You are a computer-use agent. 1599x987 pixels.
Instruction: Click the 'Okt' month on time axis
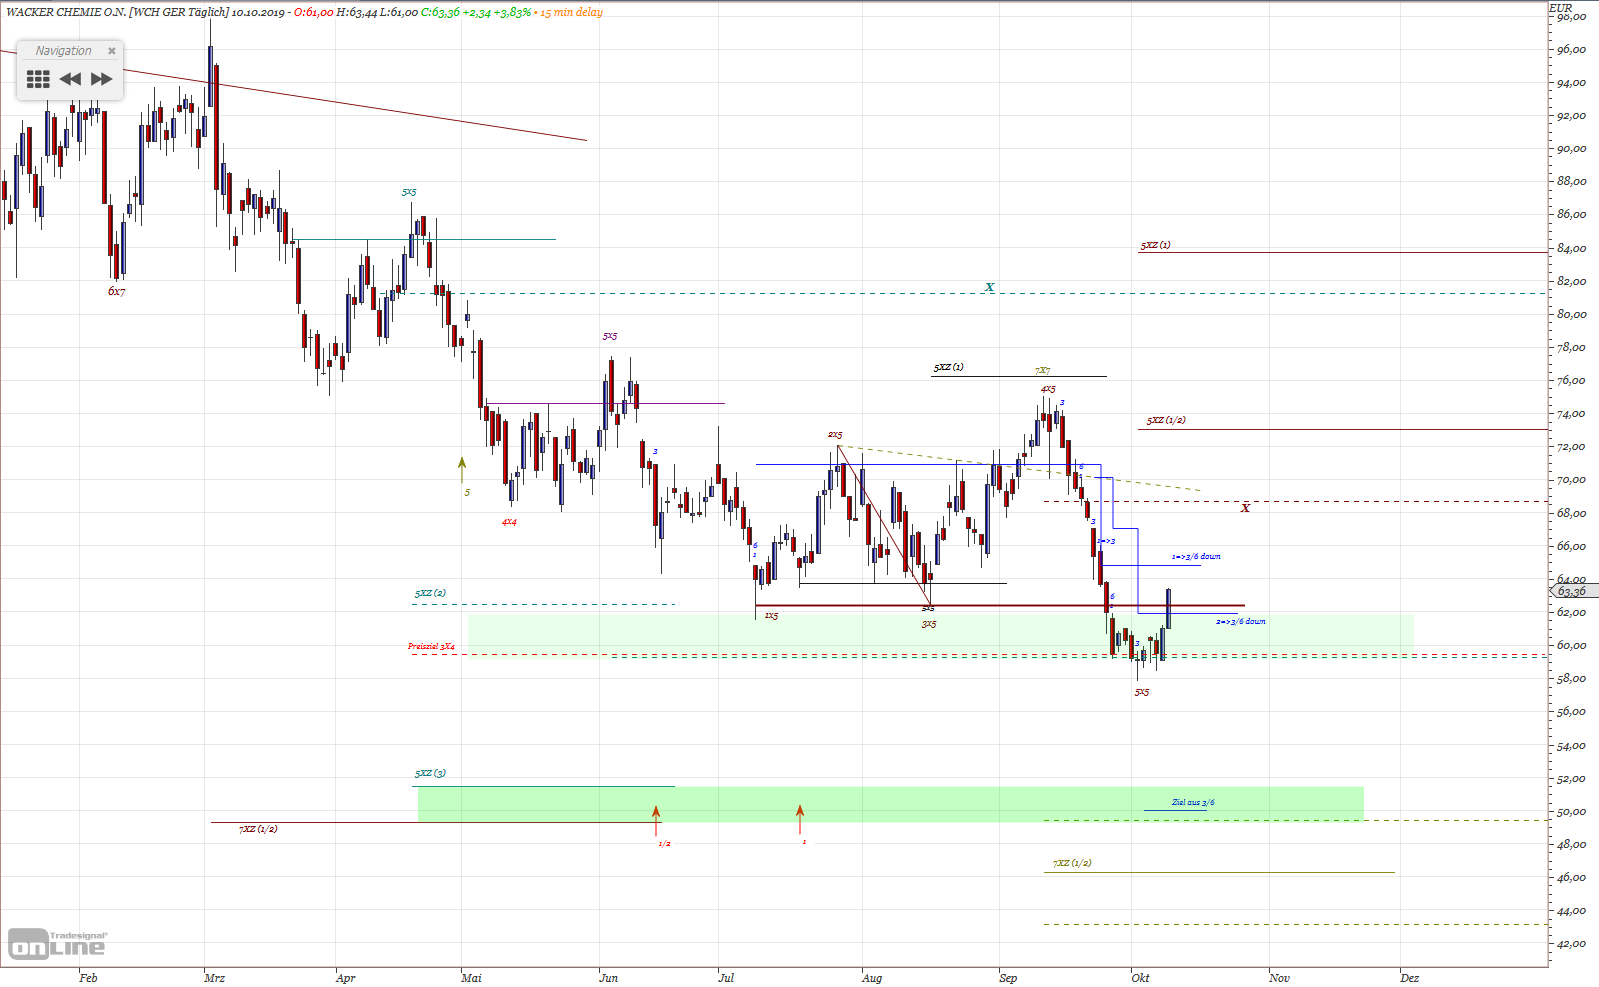point(1140,978)
